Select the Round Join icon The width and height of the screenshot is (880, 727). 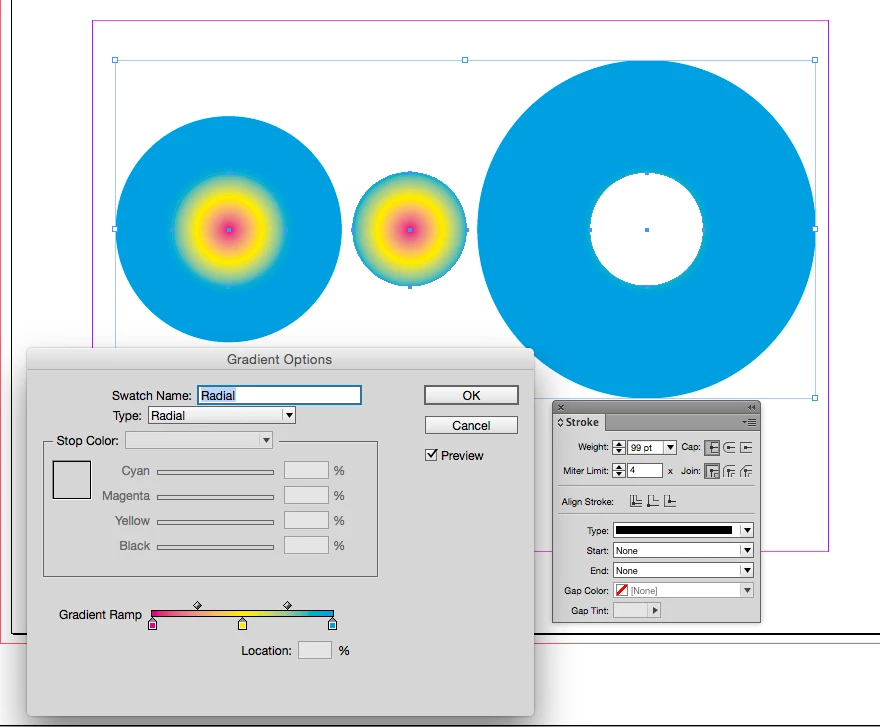(x=729, y=472)
